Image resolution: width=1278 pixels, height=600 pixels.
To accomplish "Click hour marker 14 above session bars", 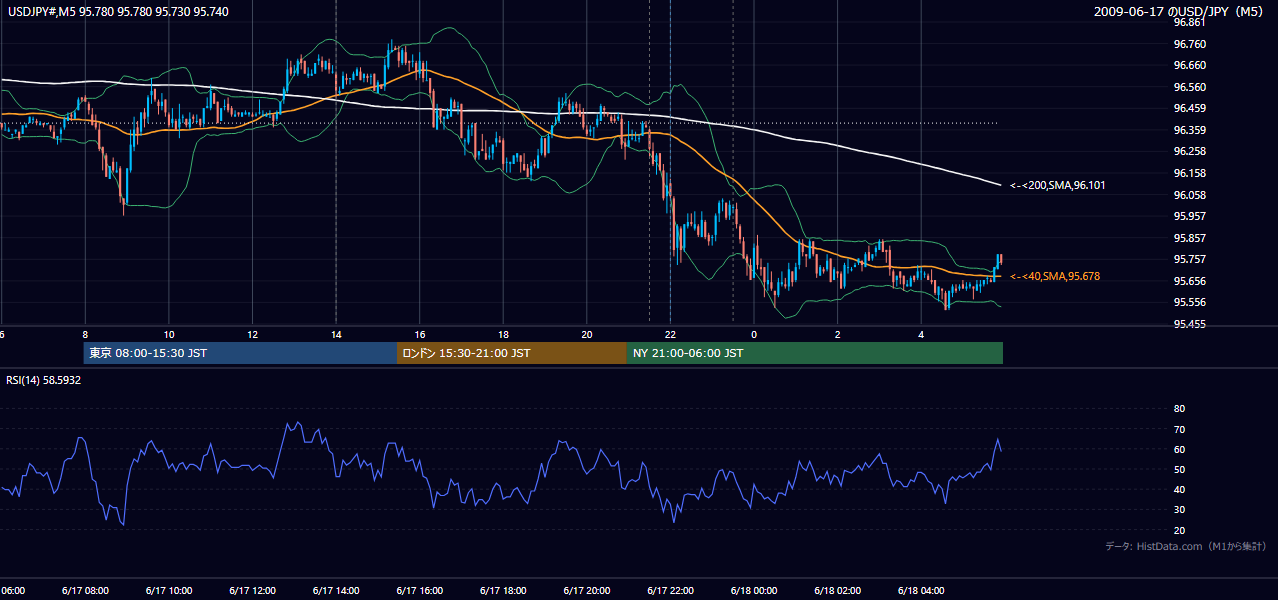I will 336,334.
